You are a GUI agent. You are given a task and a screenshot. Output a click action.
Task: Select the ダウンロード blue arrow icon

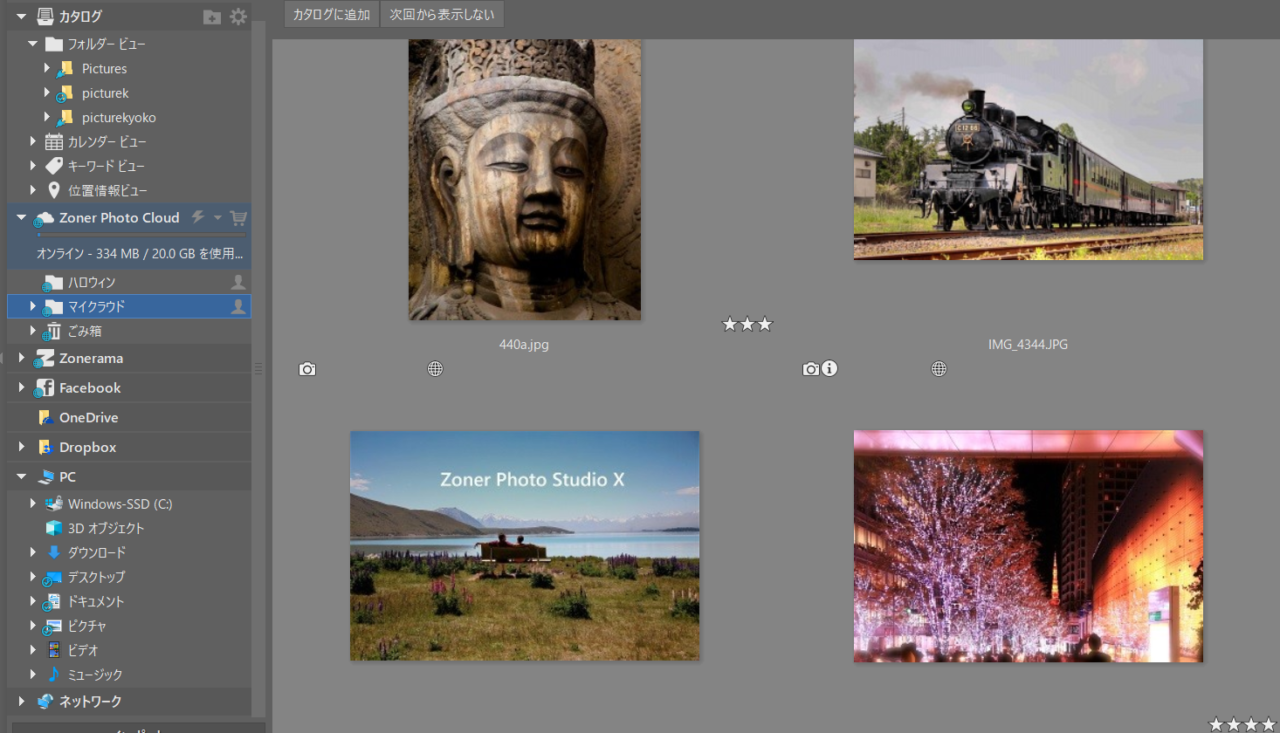point(54,552)
